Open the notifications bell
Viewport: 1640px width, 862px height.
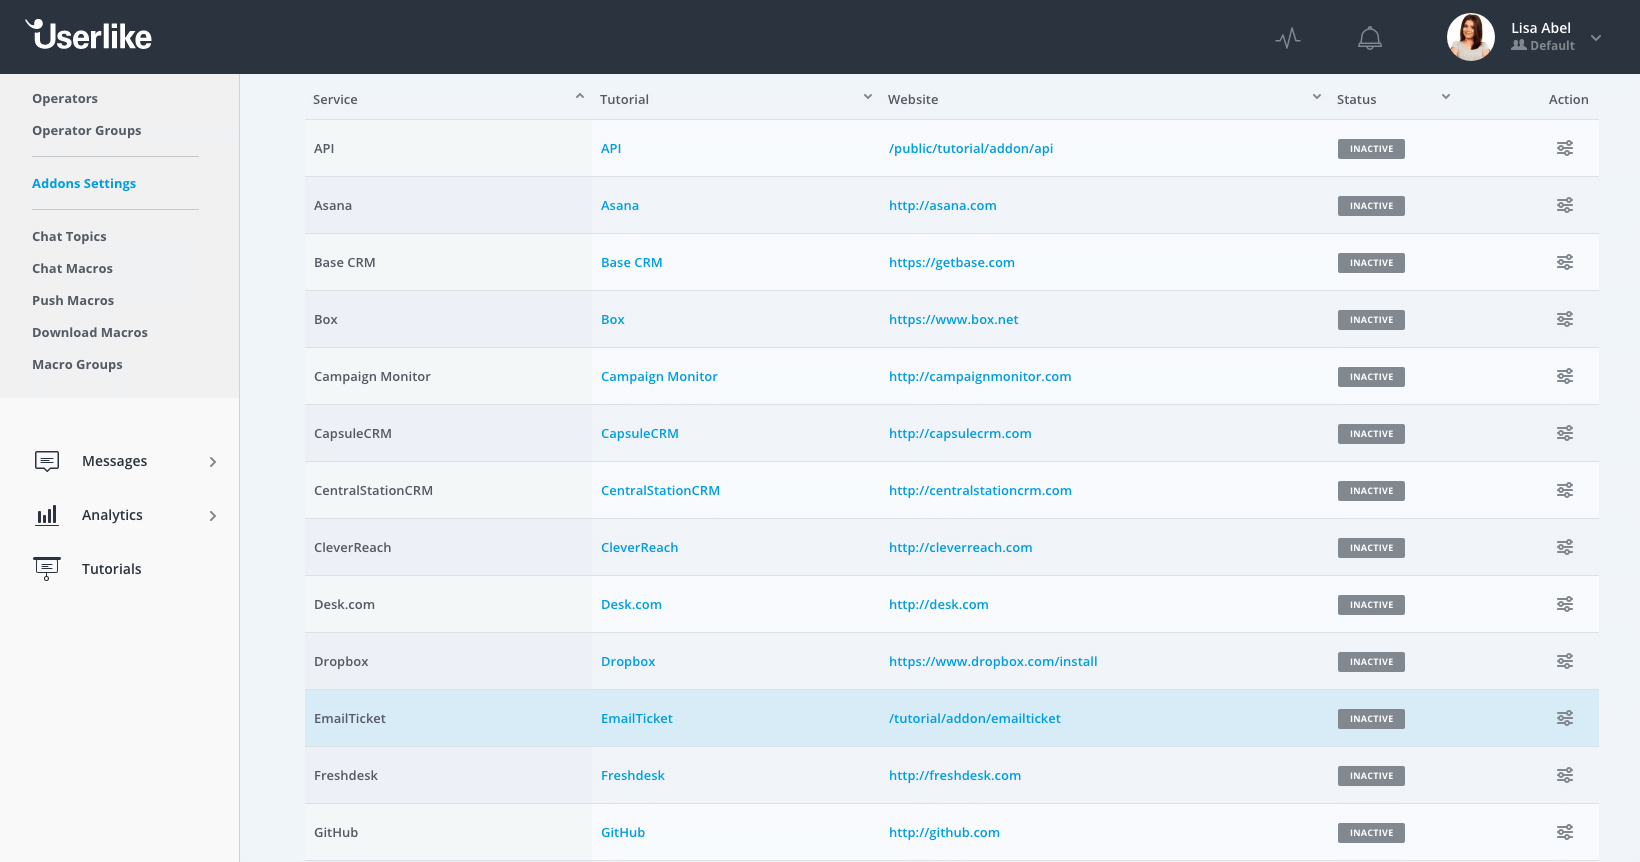click(x=1370, y=38)
